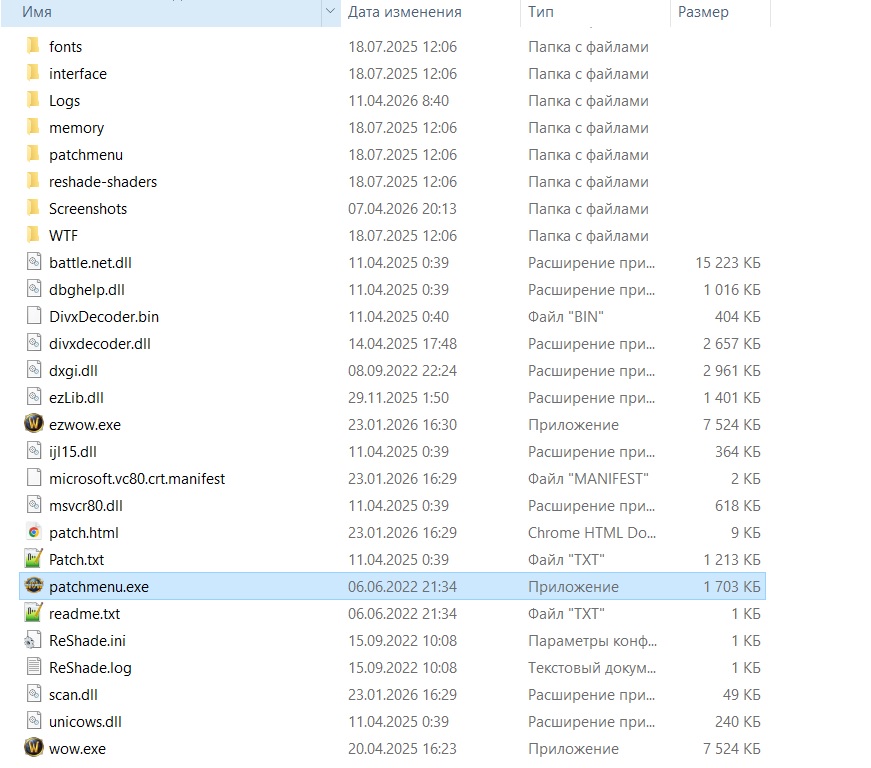Click the ReShade.ini settings file icon

click(33, 640)
